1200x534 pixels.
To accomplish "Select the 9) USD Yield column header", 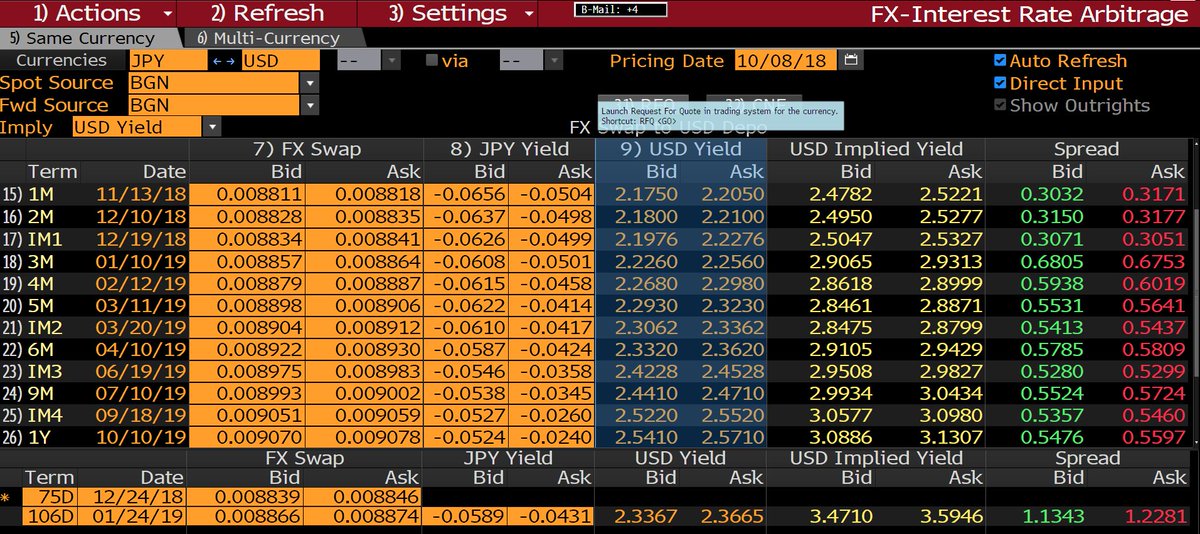I will (x=681, y=150).
